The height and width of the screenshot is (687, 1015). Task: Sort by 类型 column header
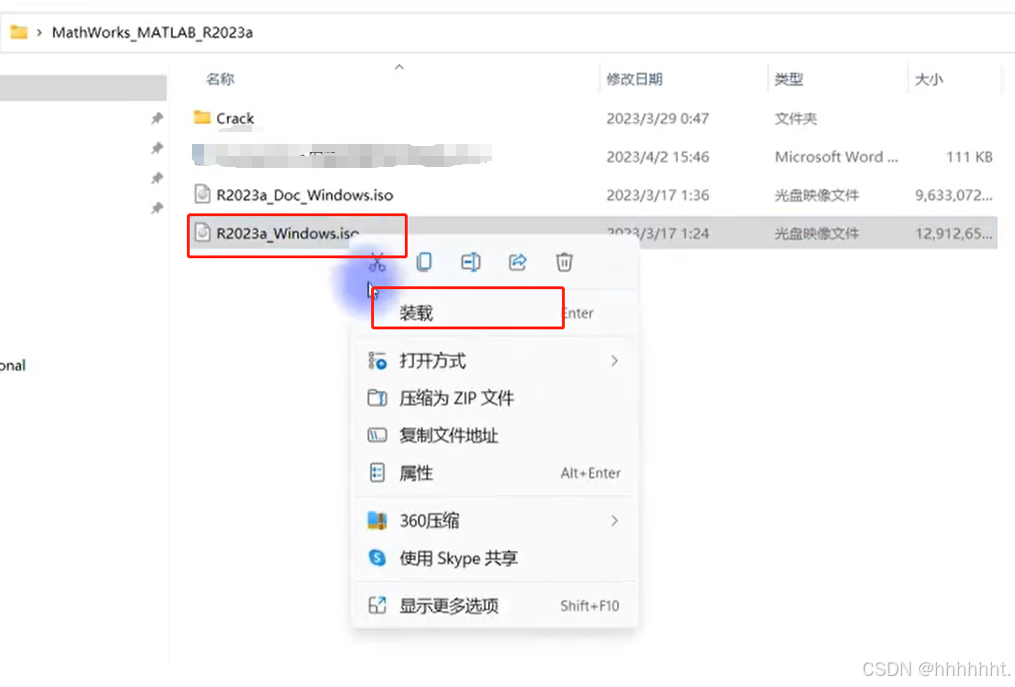(789, 79)
